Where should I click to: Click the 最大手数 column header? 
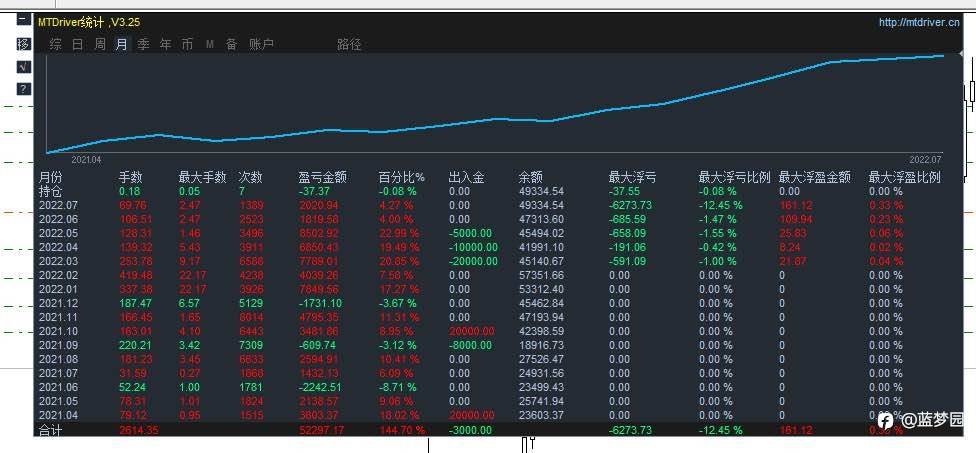tap(202, 177)
